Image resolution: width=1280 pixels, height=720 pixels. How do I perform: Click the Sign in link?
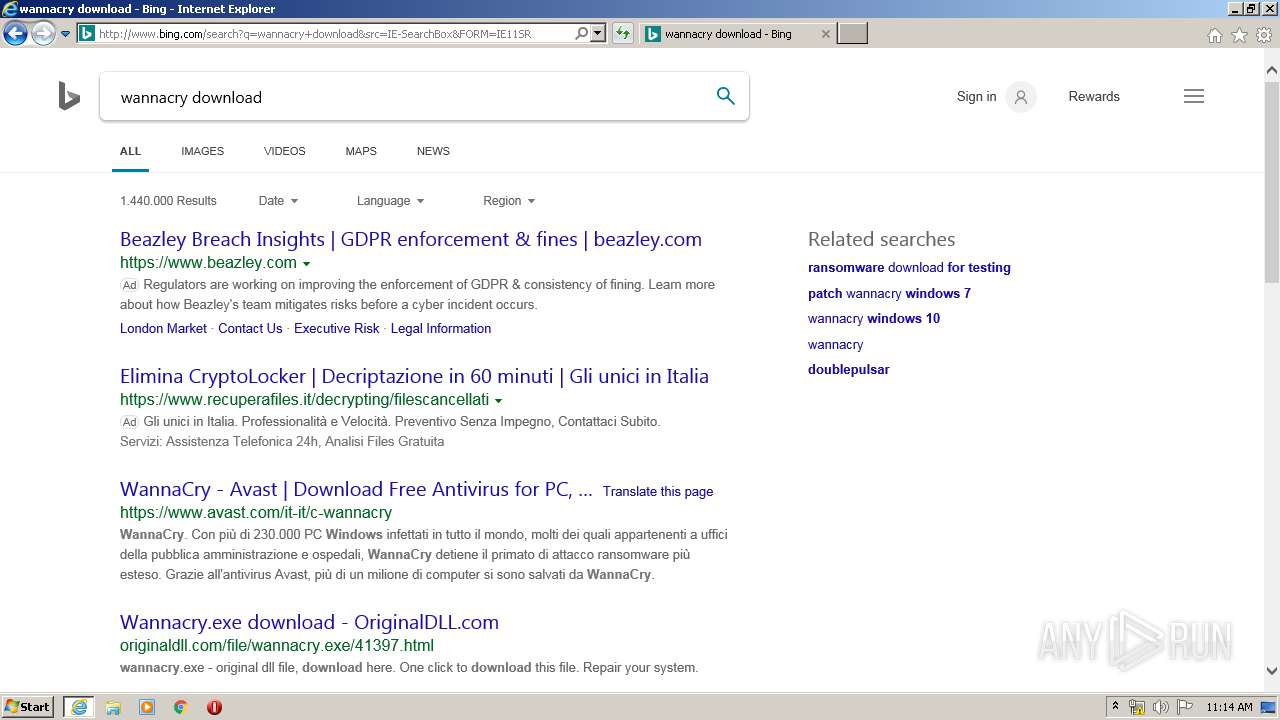[976, 97]
